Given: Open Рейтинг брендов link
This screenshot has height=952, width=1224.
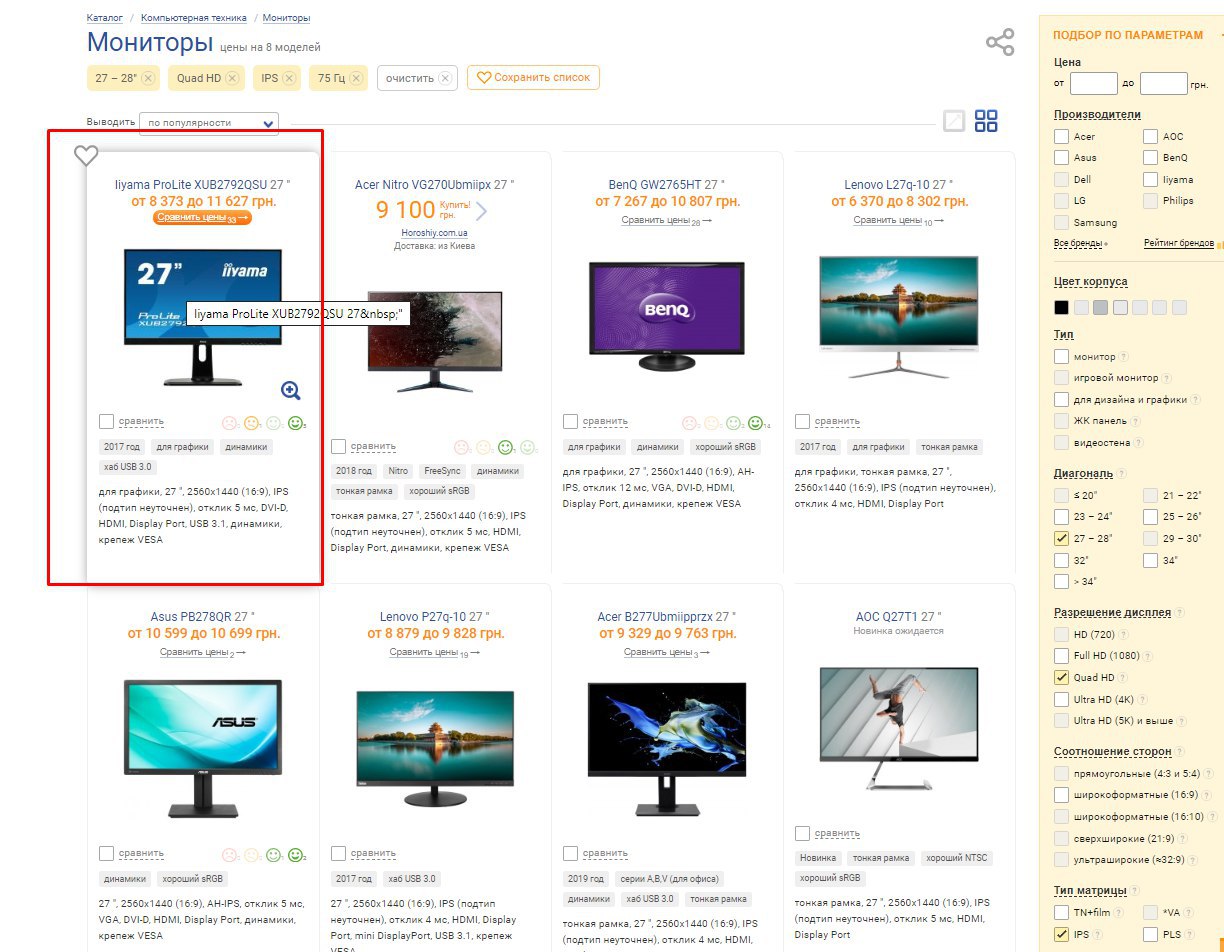Looking at the screenshot, I should pos(1179,244).
